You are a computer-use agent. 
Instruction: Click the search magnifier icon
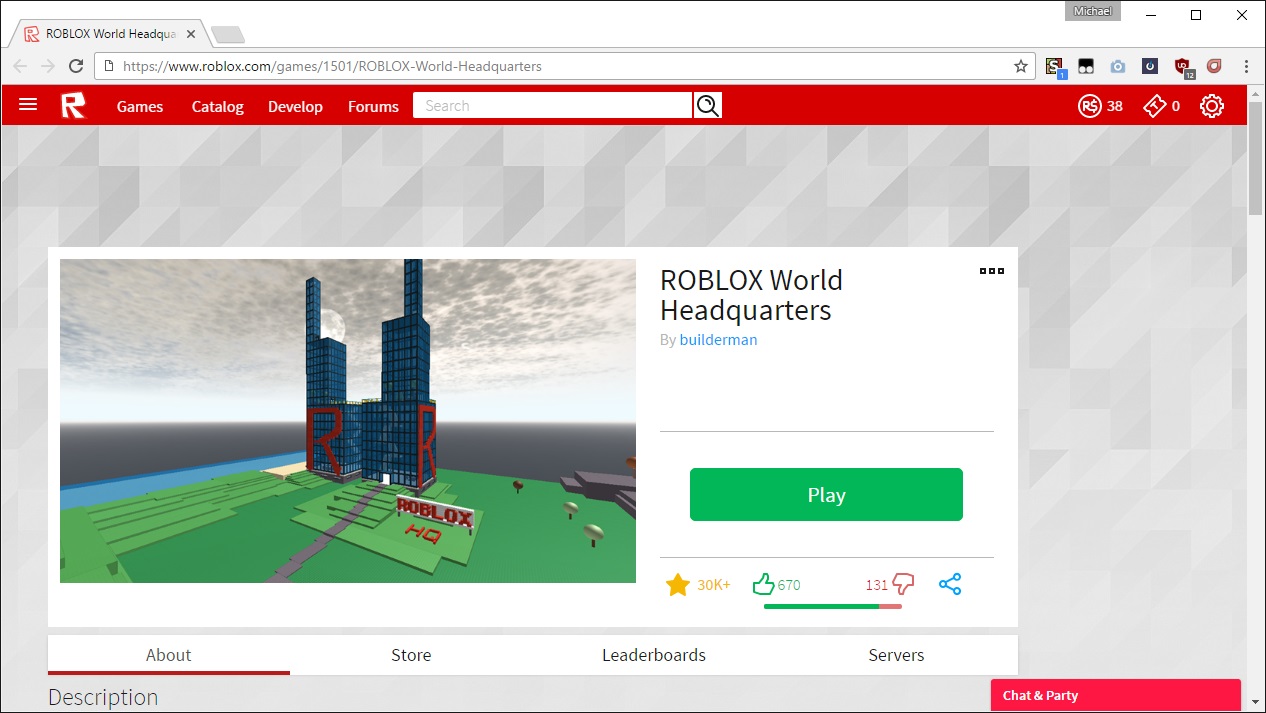tap(707, 104)
